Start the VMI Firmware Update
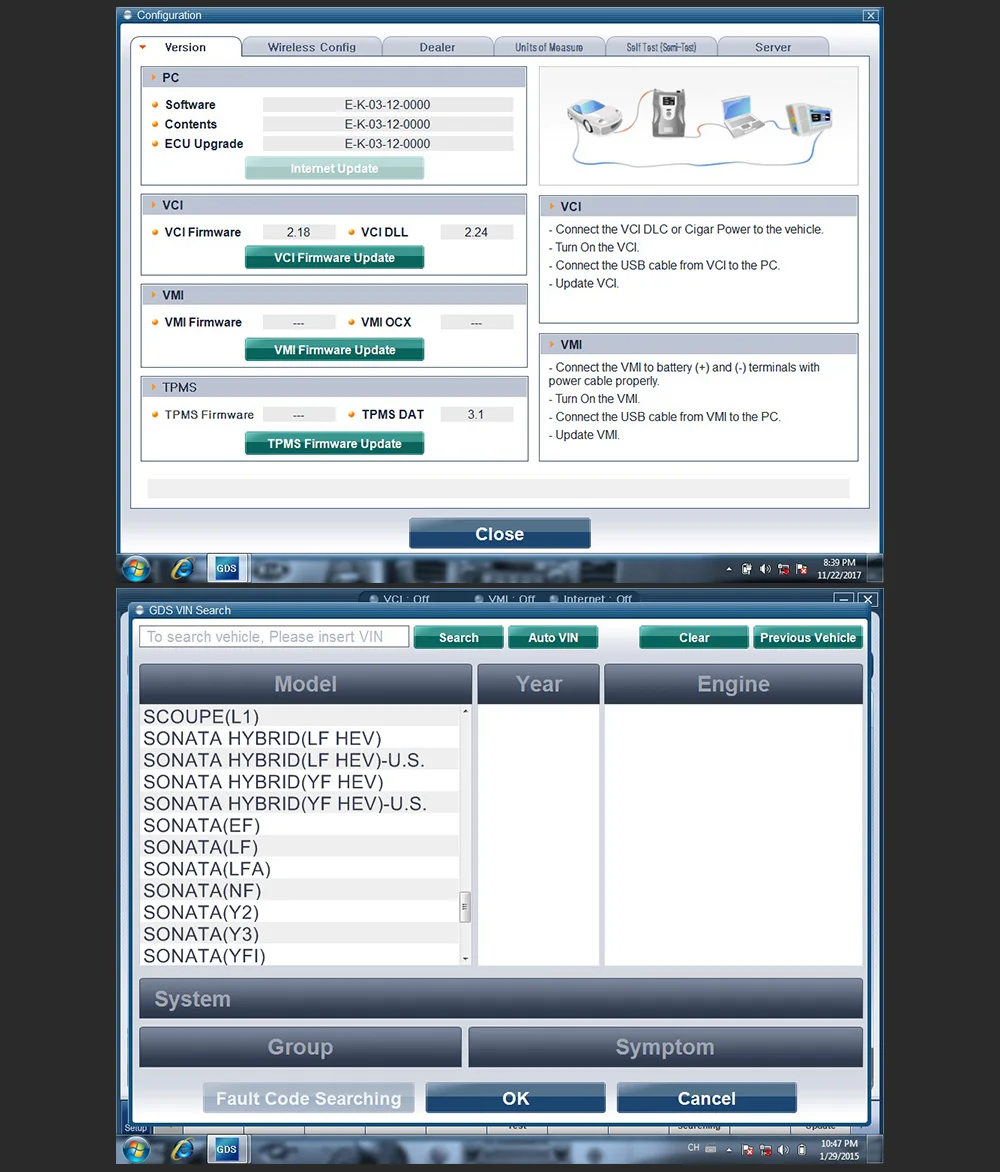This screenshot has height=1172, width=1000. [x=334, y=350]
